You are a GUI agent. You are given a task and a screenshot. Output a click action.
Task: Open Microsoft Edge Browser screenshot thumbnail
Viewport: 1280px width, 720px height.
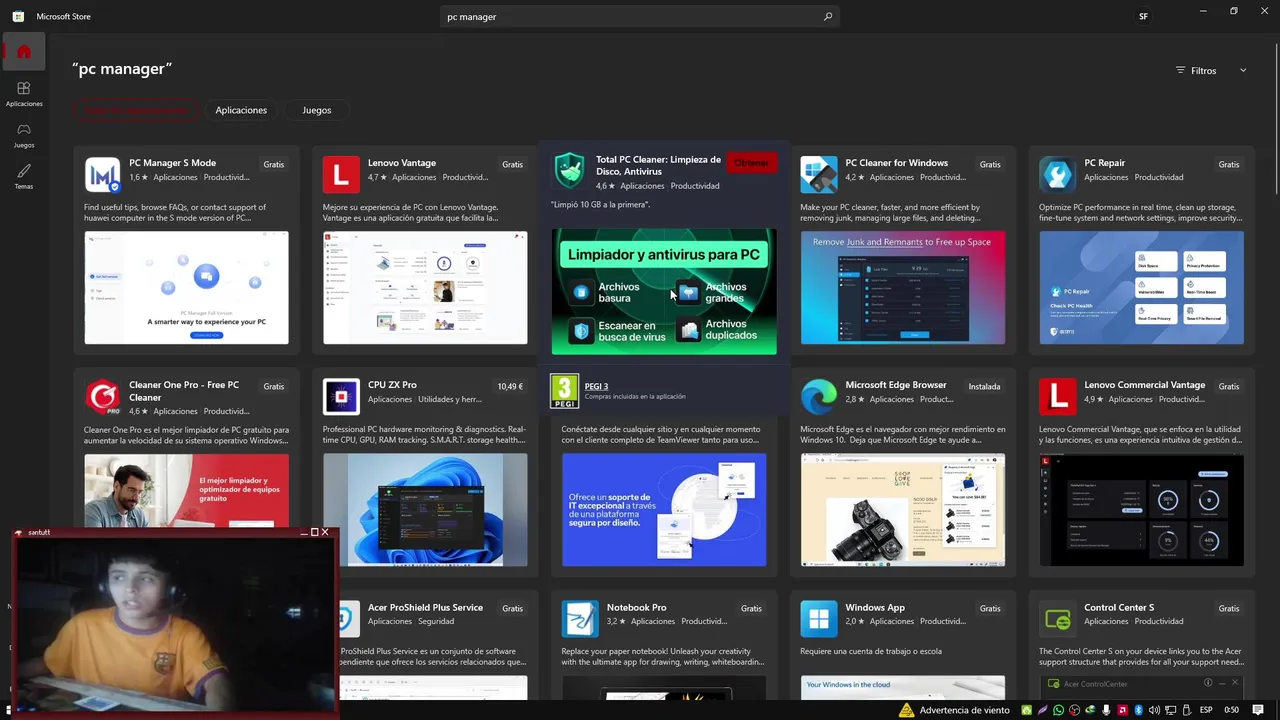[x=903, y=510]
